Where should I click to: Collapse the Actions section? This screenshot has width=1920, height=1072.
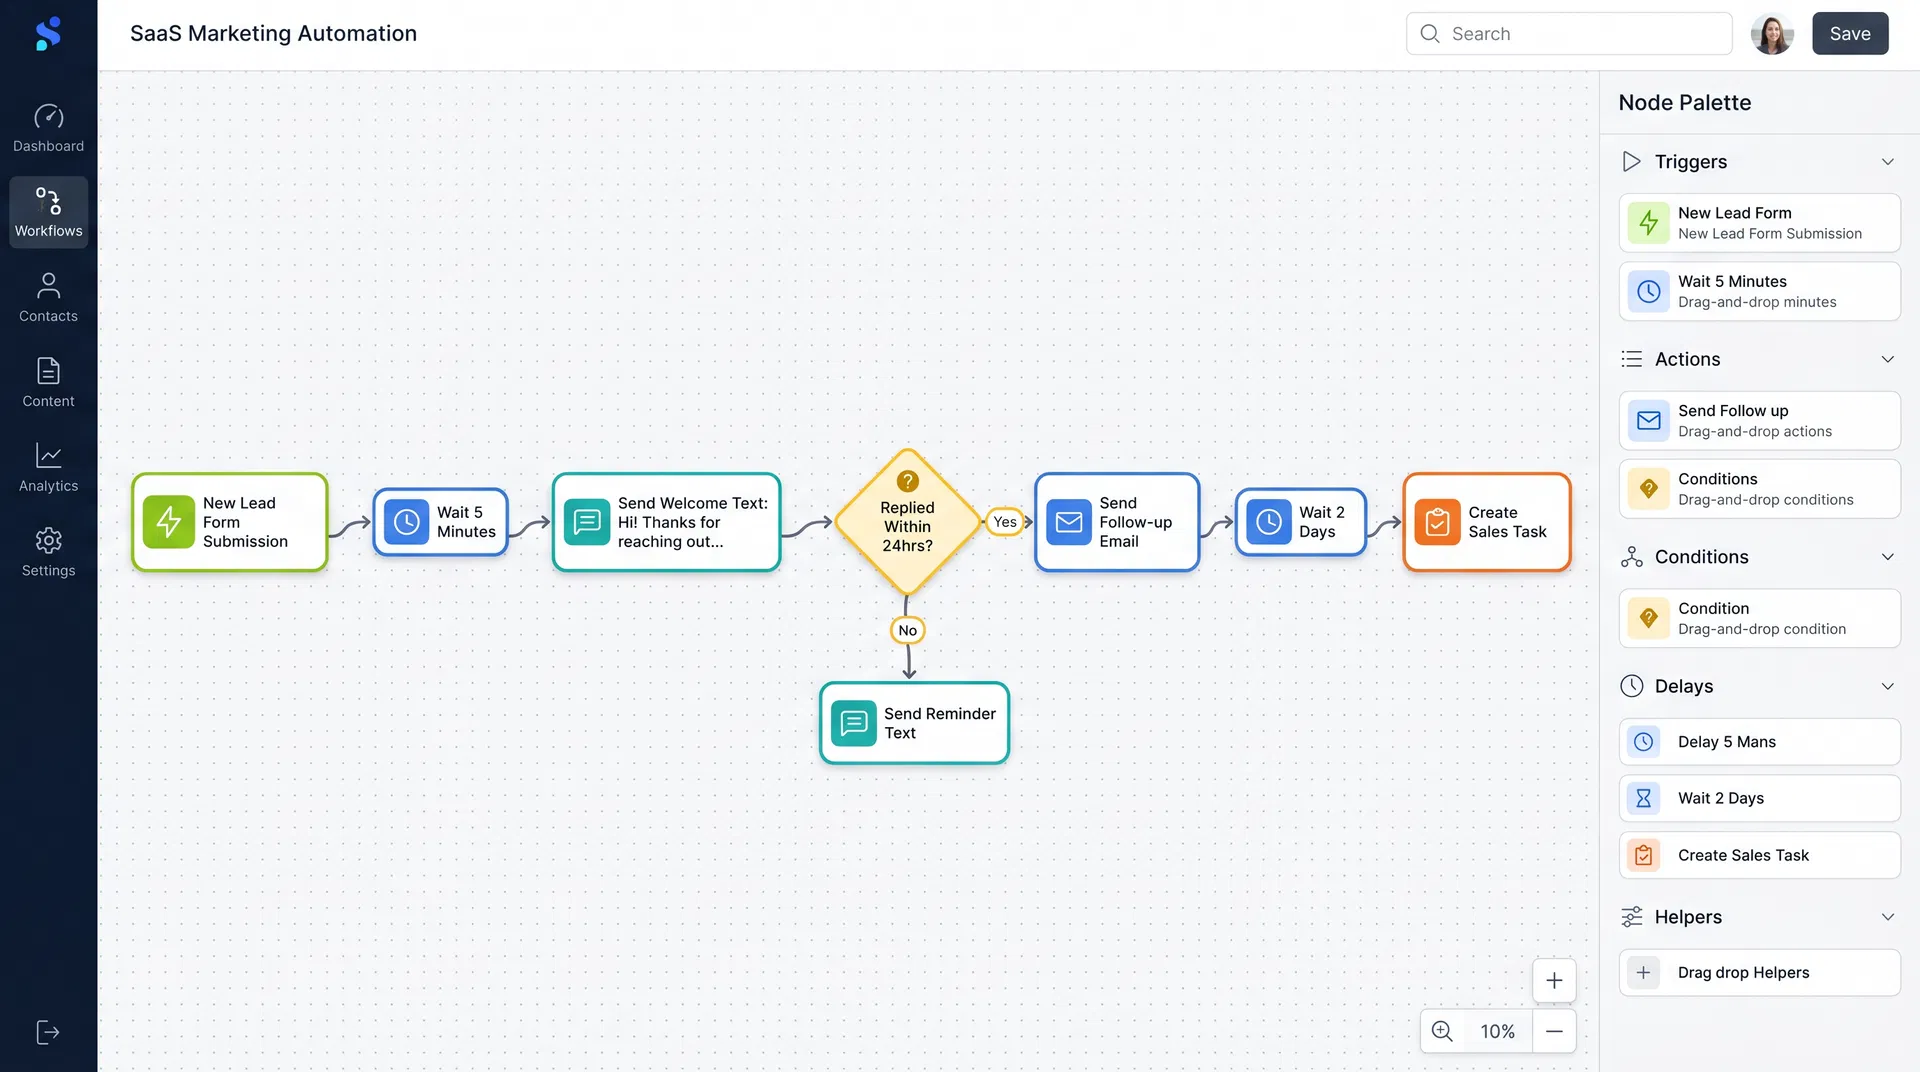pyautogui.click(x=1888, y=359)
